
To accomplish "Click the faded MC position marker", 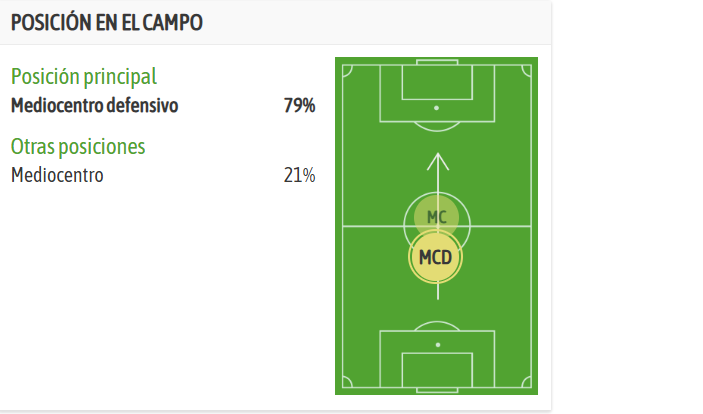I will (x=436, y=217).
